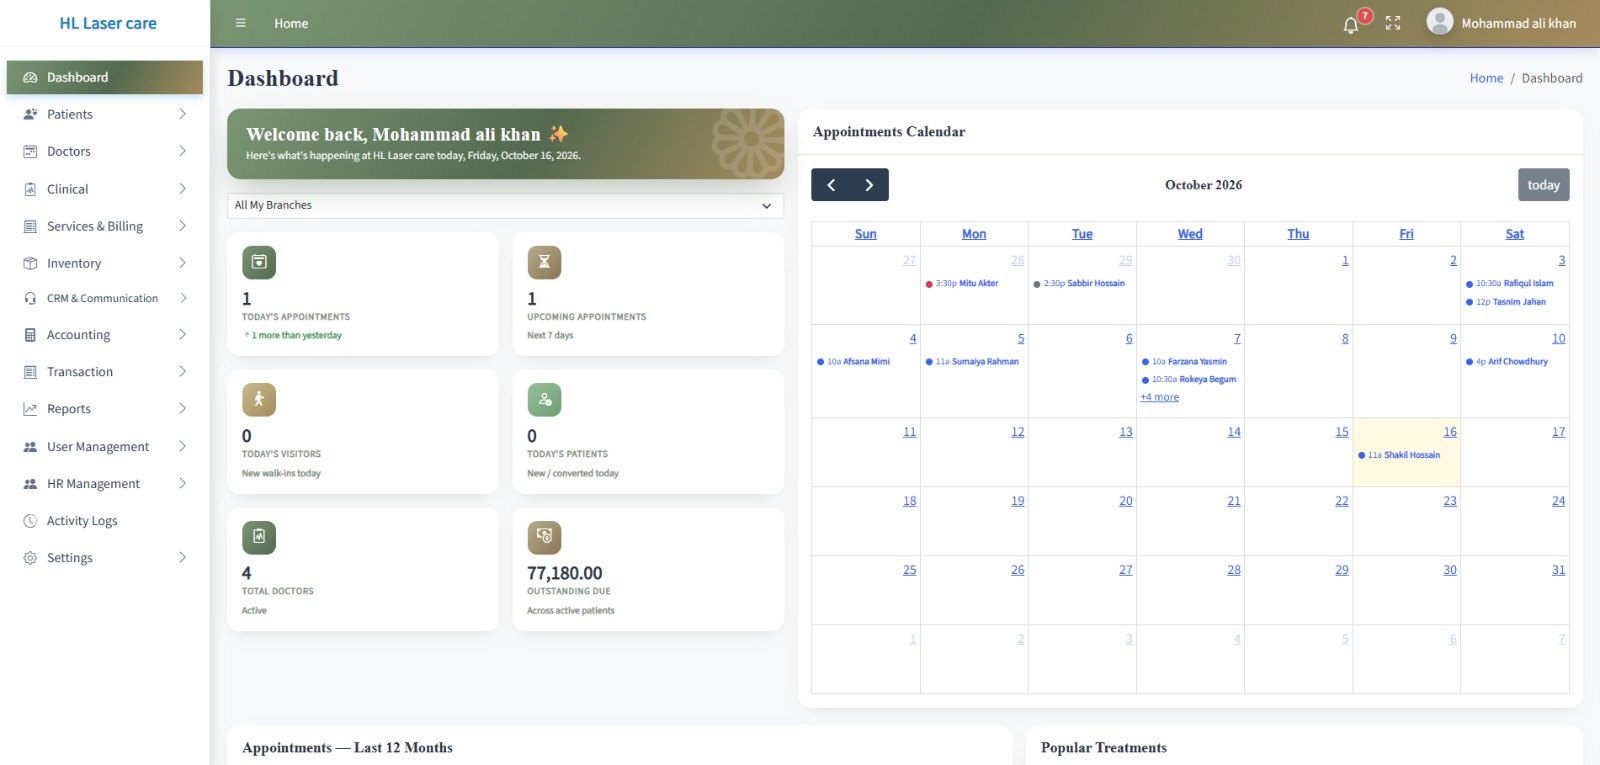This screenshot has width=1600, height=765.
Task: Click the Today's Appointments calendar icon
Action: pyautogui.click(x=259, y=262)
